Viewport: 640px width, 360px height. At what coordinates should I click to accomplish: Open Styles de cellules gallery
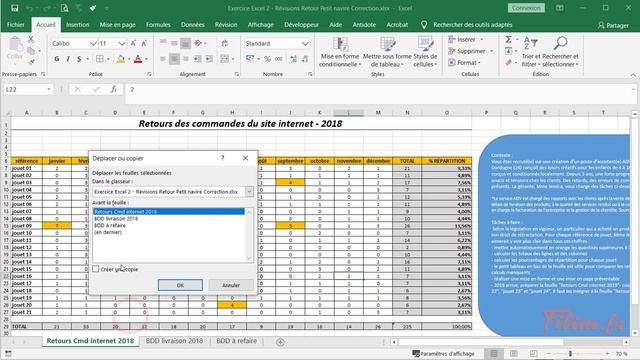[425, 52]
